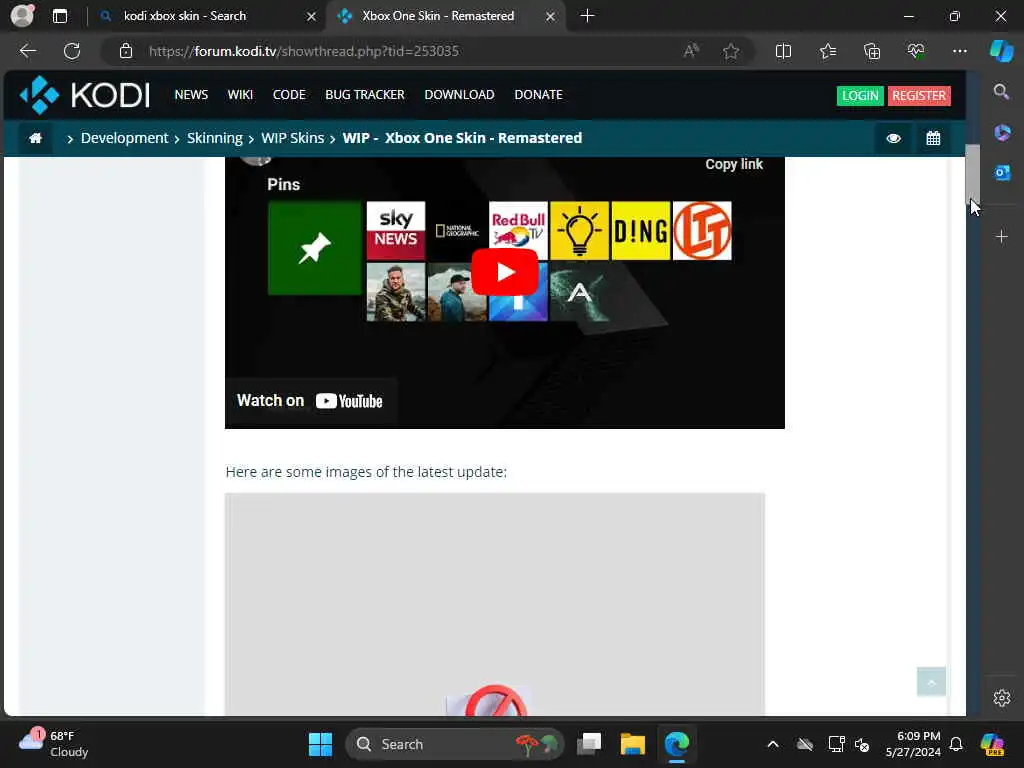Click the eye icon in breadcrumb bar
1024x768 pixels.
point(893,138)
